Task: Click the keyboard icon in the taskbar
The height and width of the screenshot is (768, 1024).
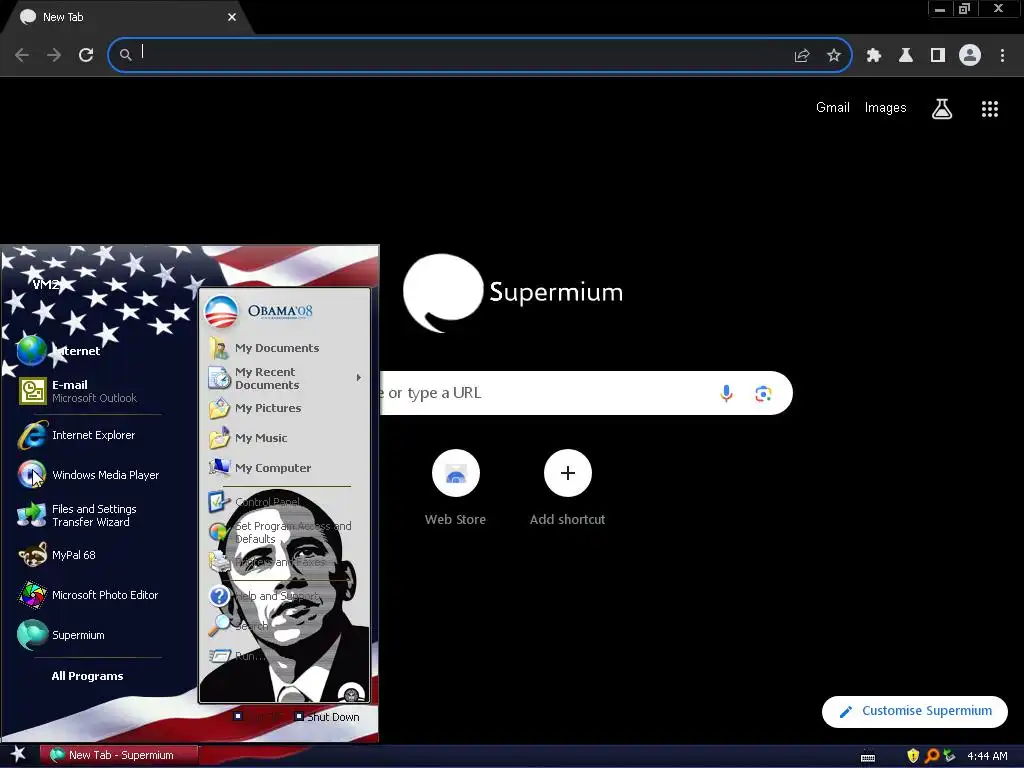Action: click(x=868, y=757)
